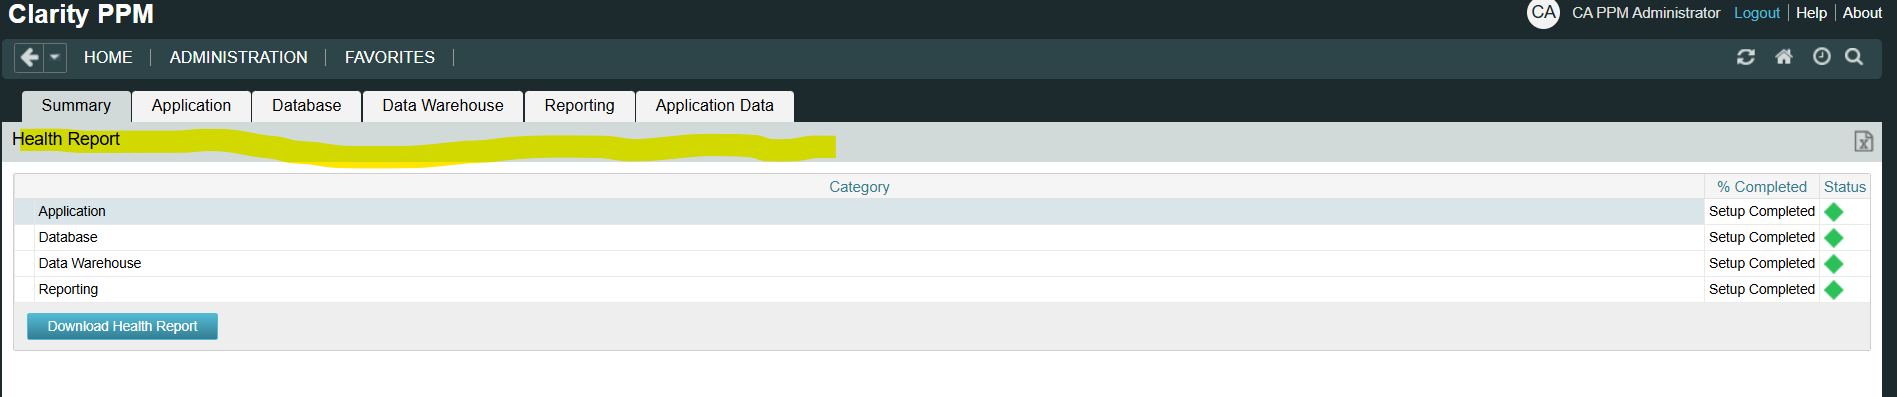Open the HOME menu
1897x397 pixels.
[108, 58]
